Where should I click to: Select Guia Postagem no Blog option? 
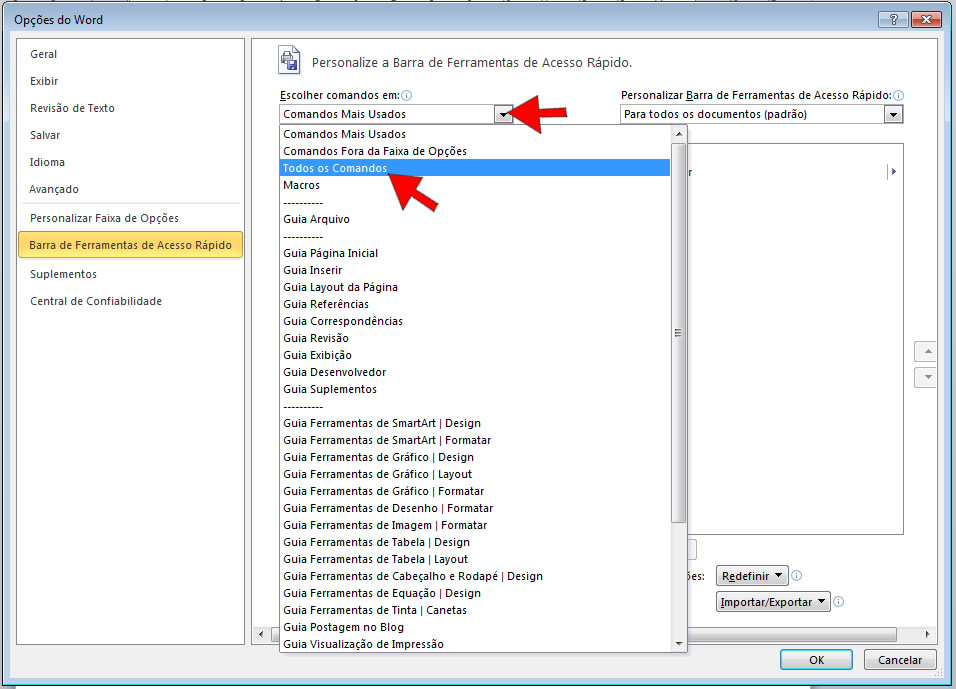(x=475, y=627)
